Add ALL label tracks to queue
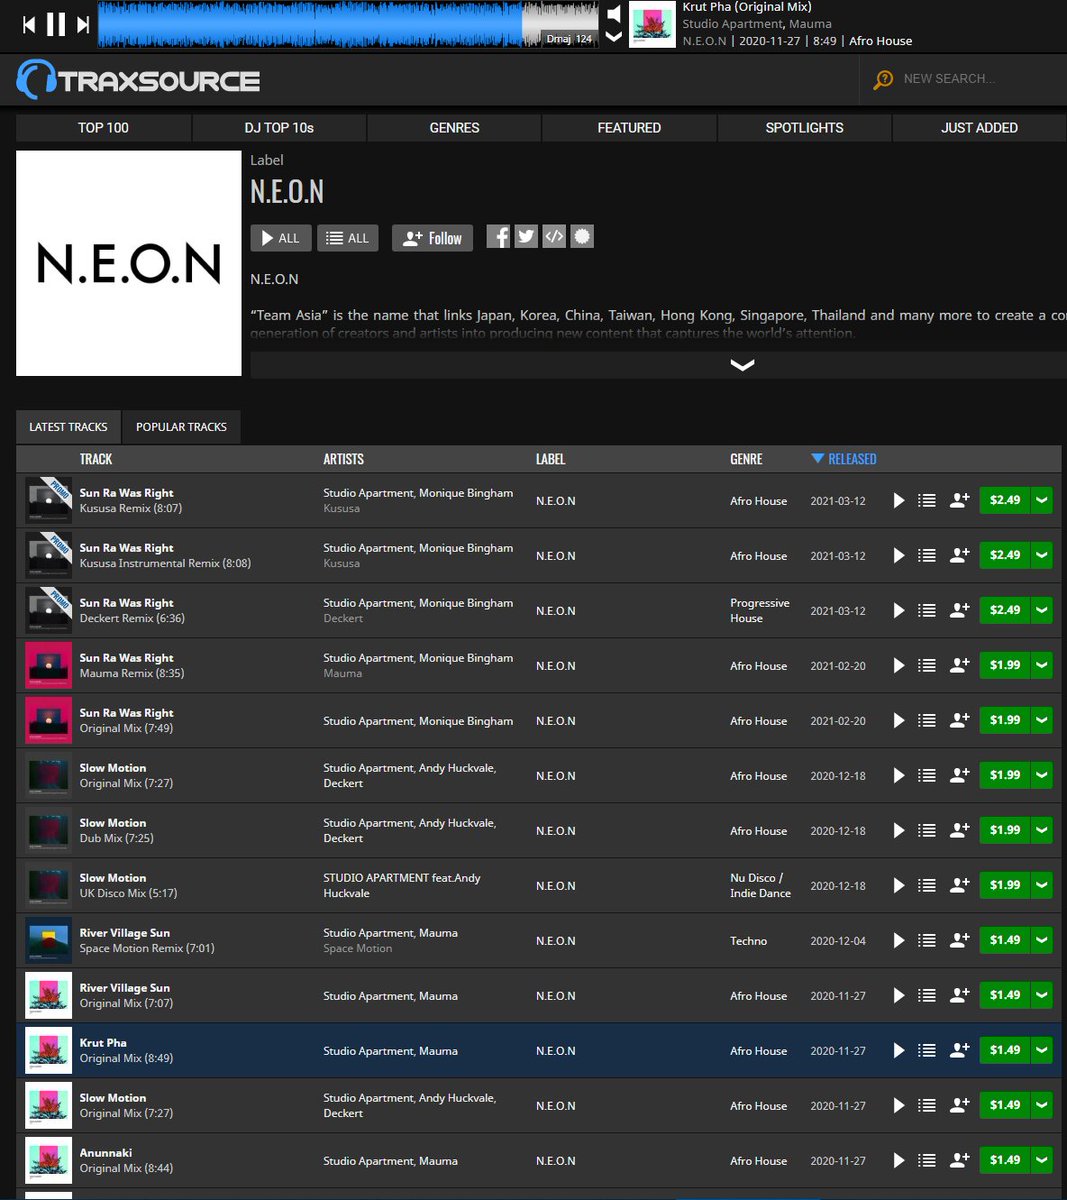 click(x=348, y=238)
